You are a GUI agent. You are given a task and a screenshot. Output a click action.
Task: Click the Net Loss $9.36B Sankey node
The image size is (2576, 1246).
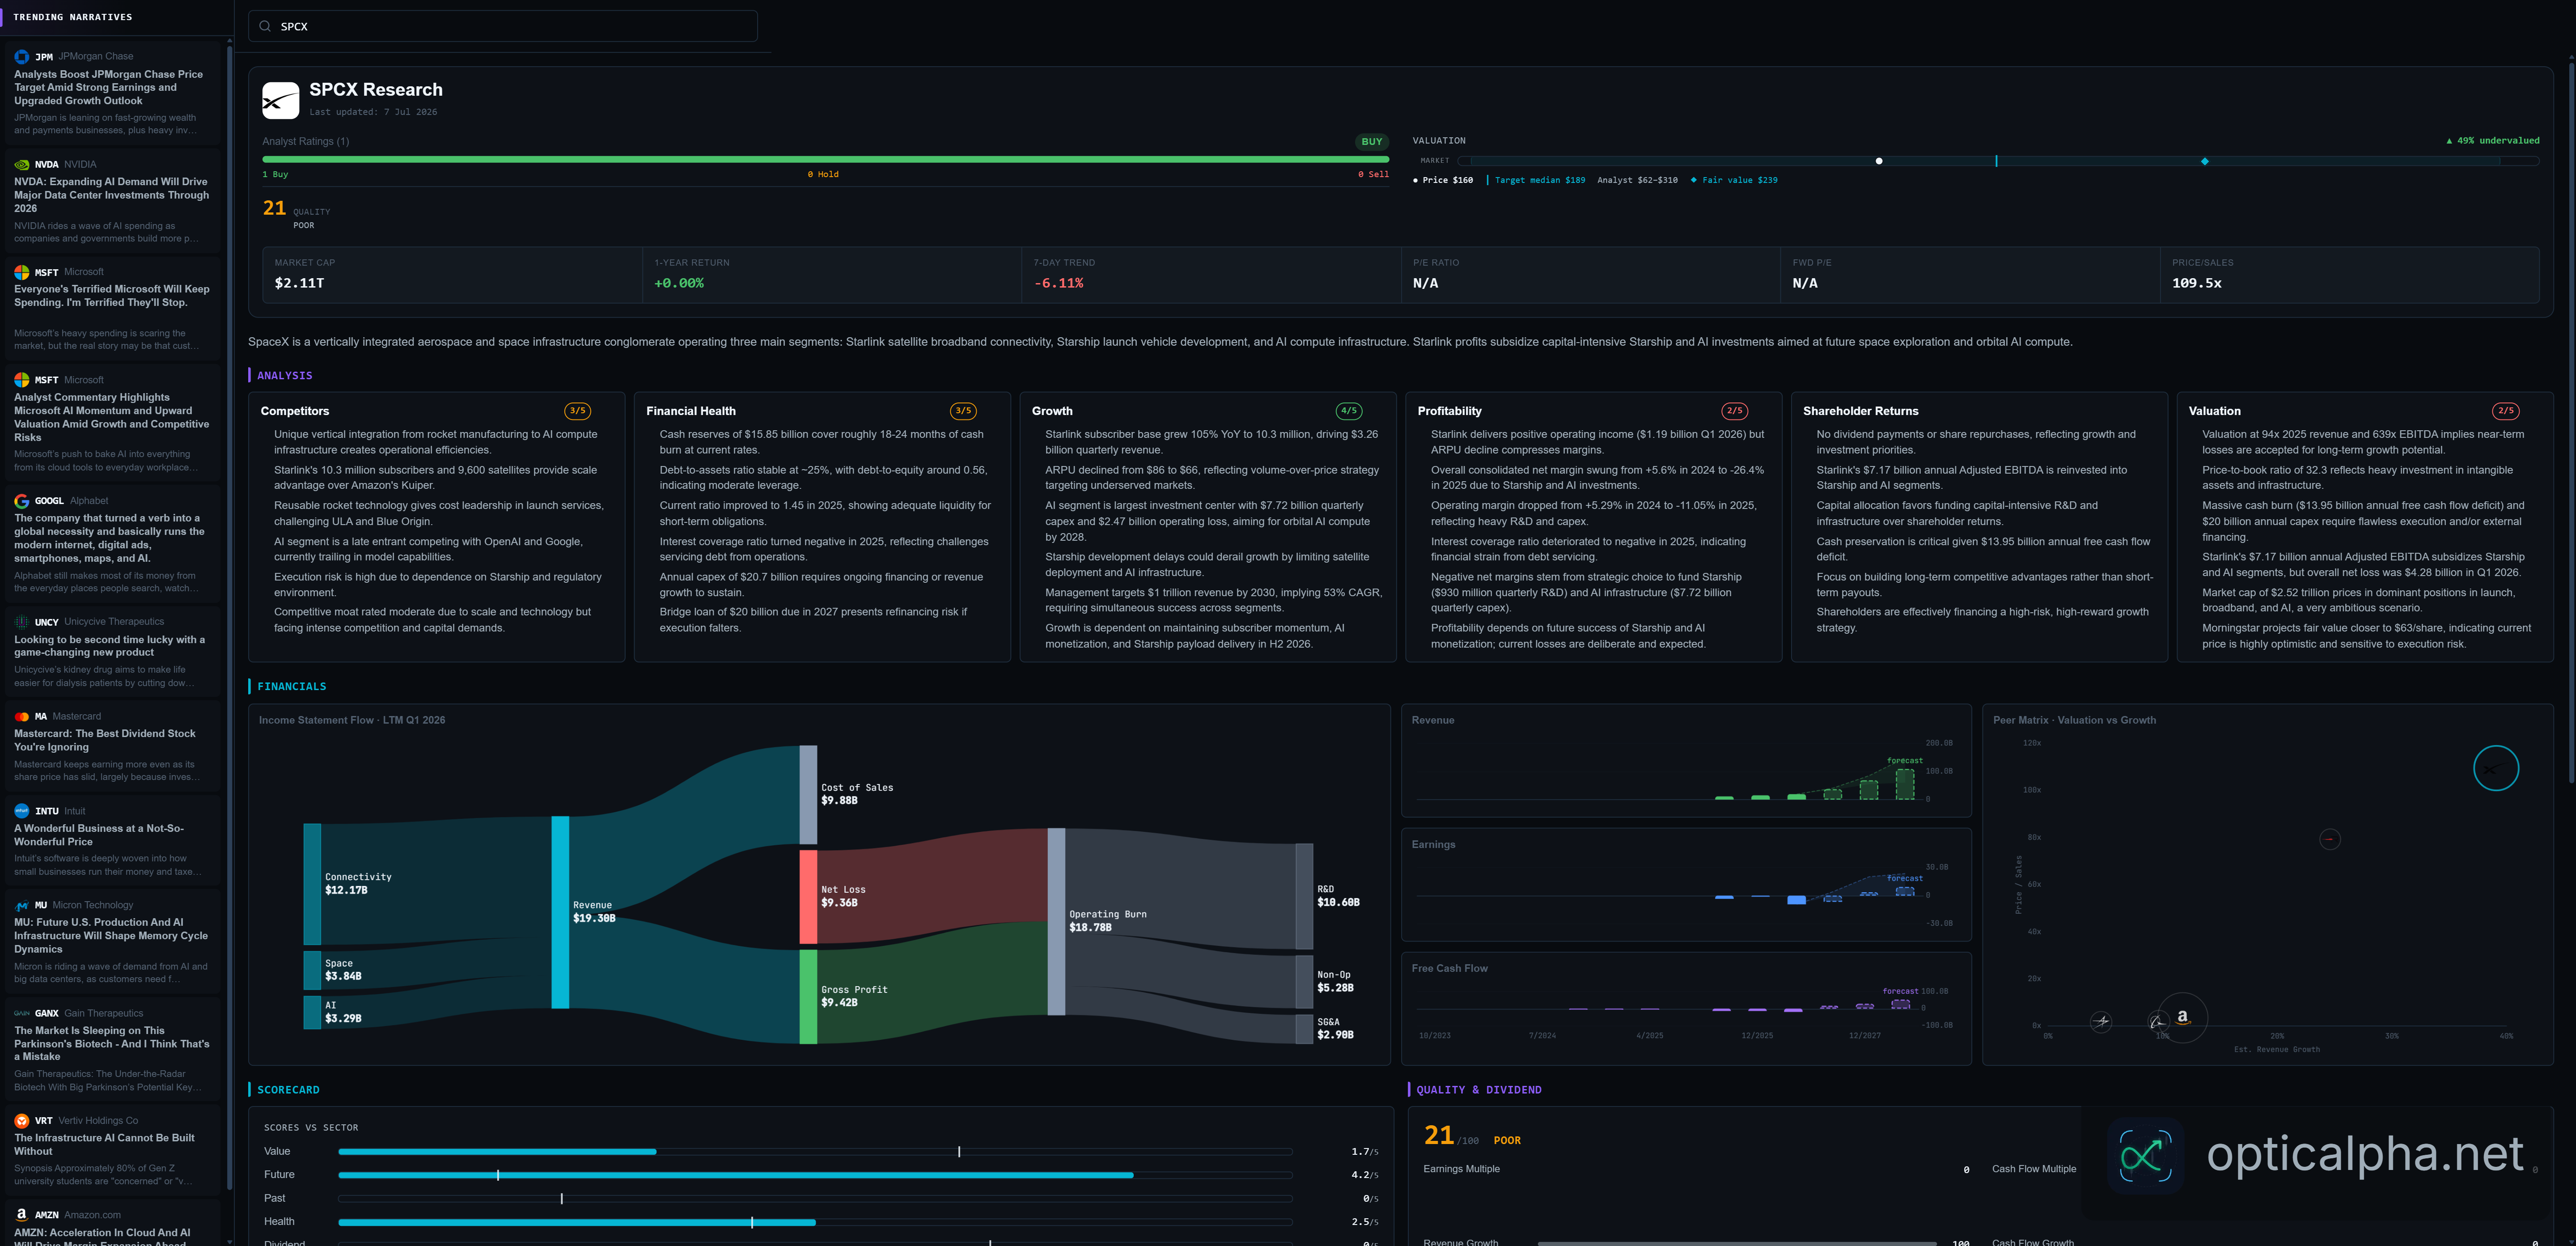(x=808, y=897)
